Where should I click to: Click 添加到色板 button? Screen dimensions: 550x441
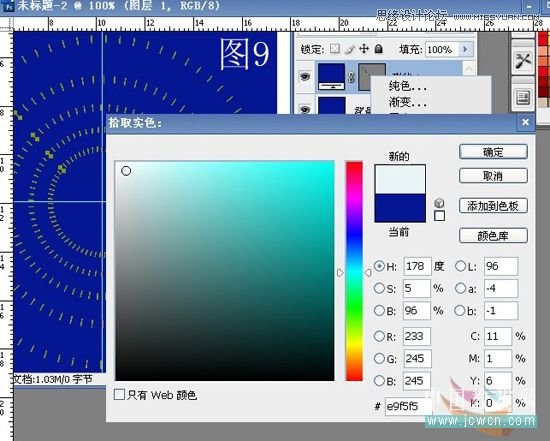pyautogui.click(x=493, y=206)
